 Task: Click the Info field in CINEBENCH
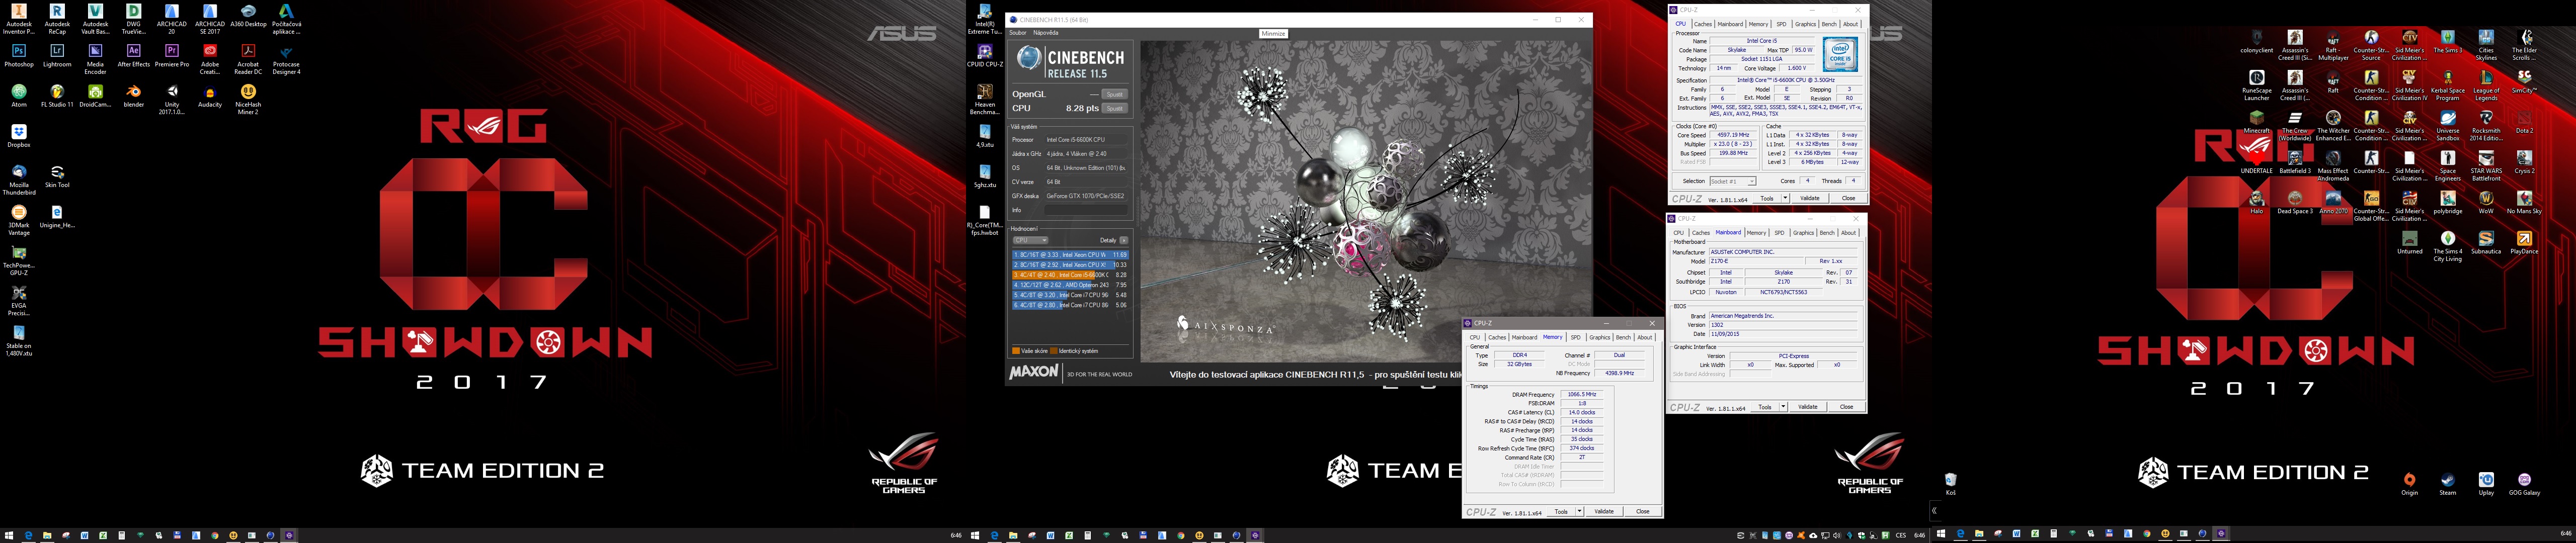[x=1086, y=210]
